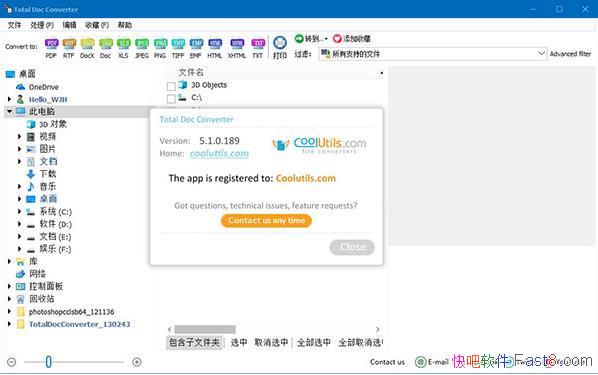Open the 帮助 menu
598x375 pixels.
[125, 25]
